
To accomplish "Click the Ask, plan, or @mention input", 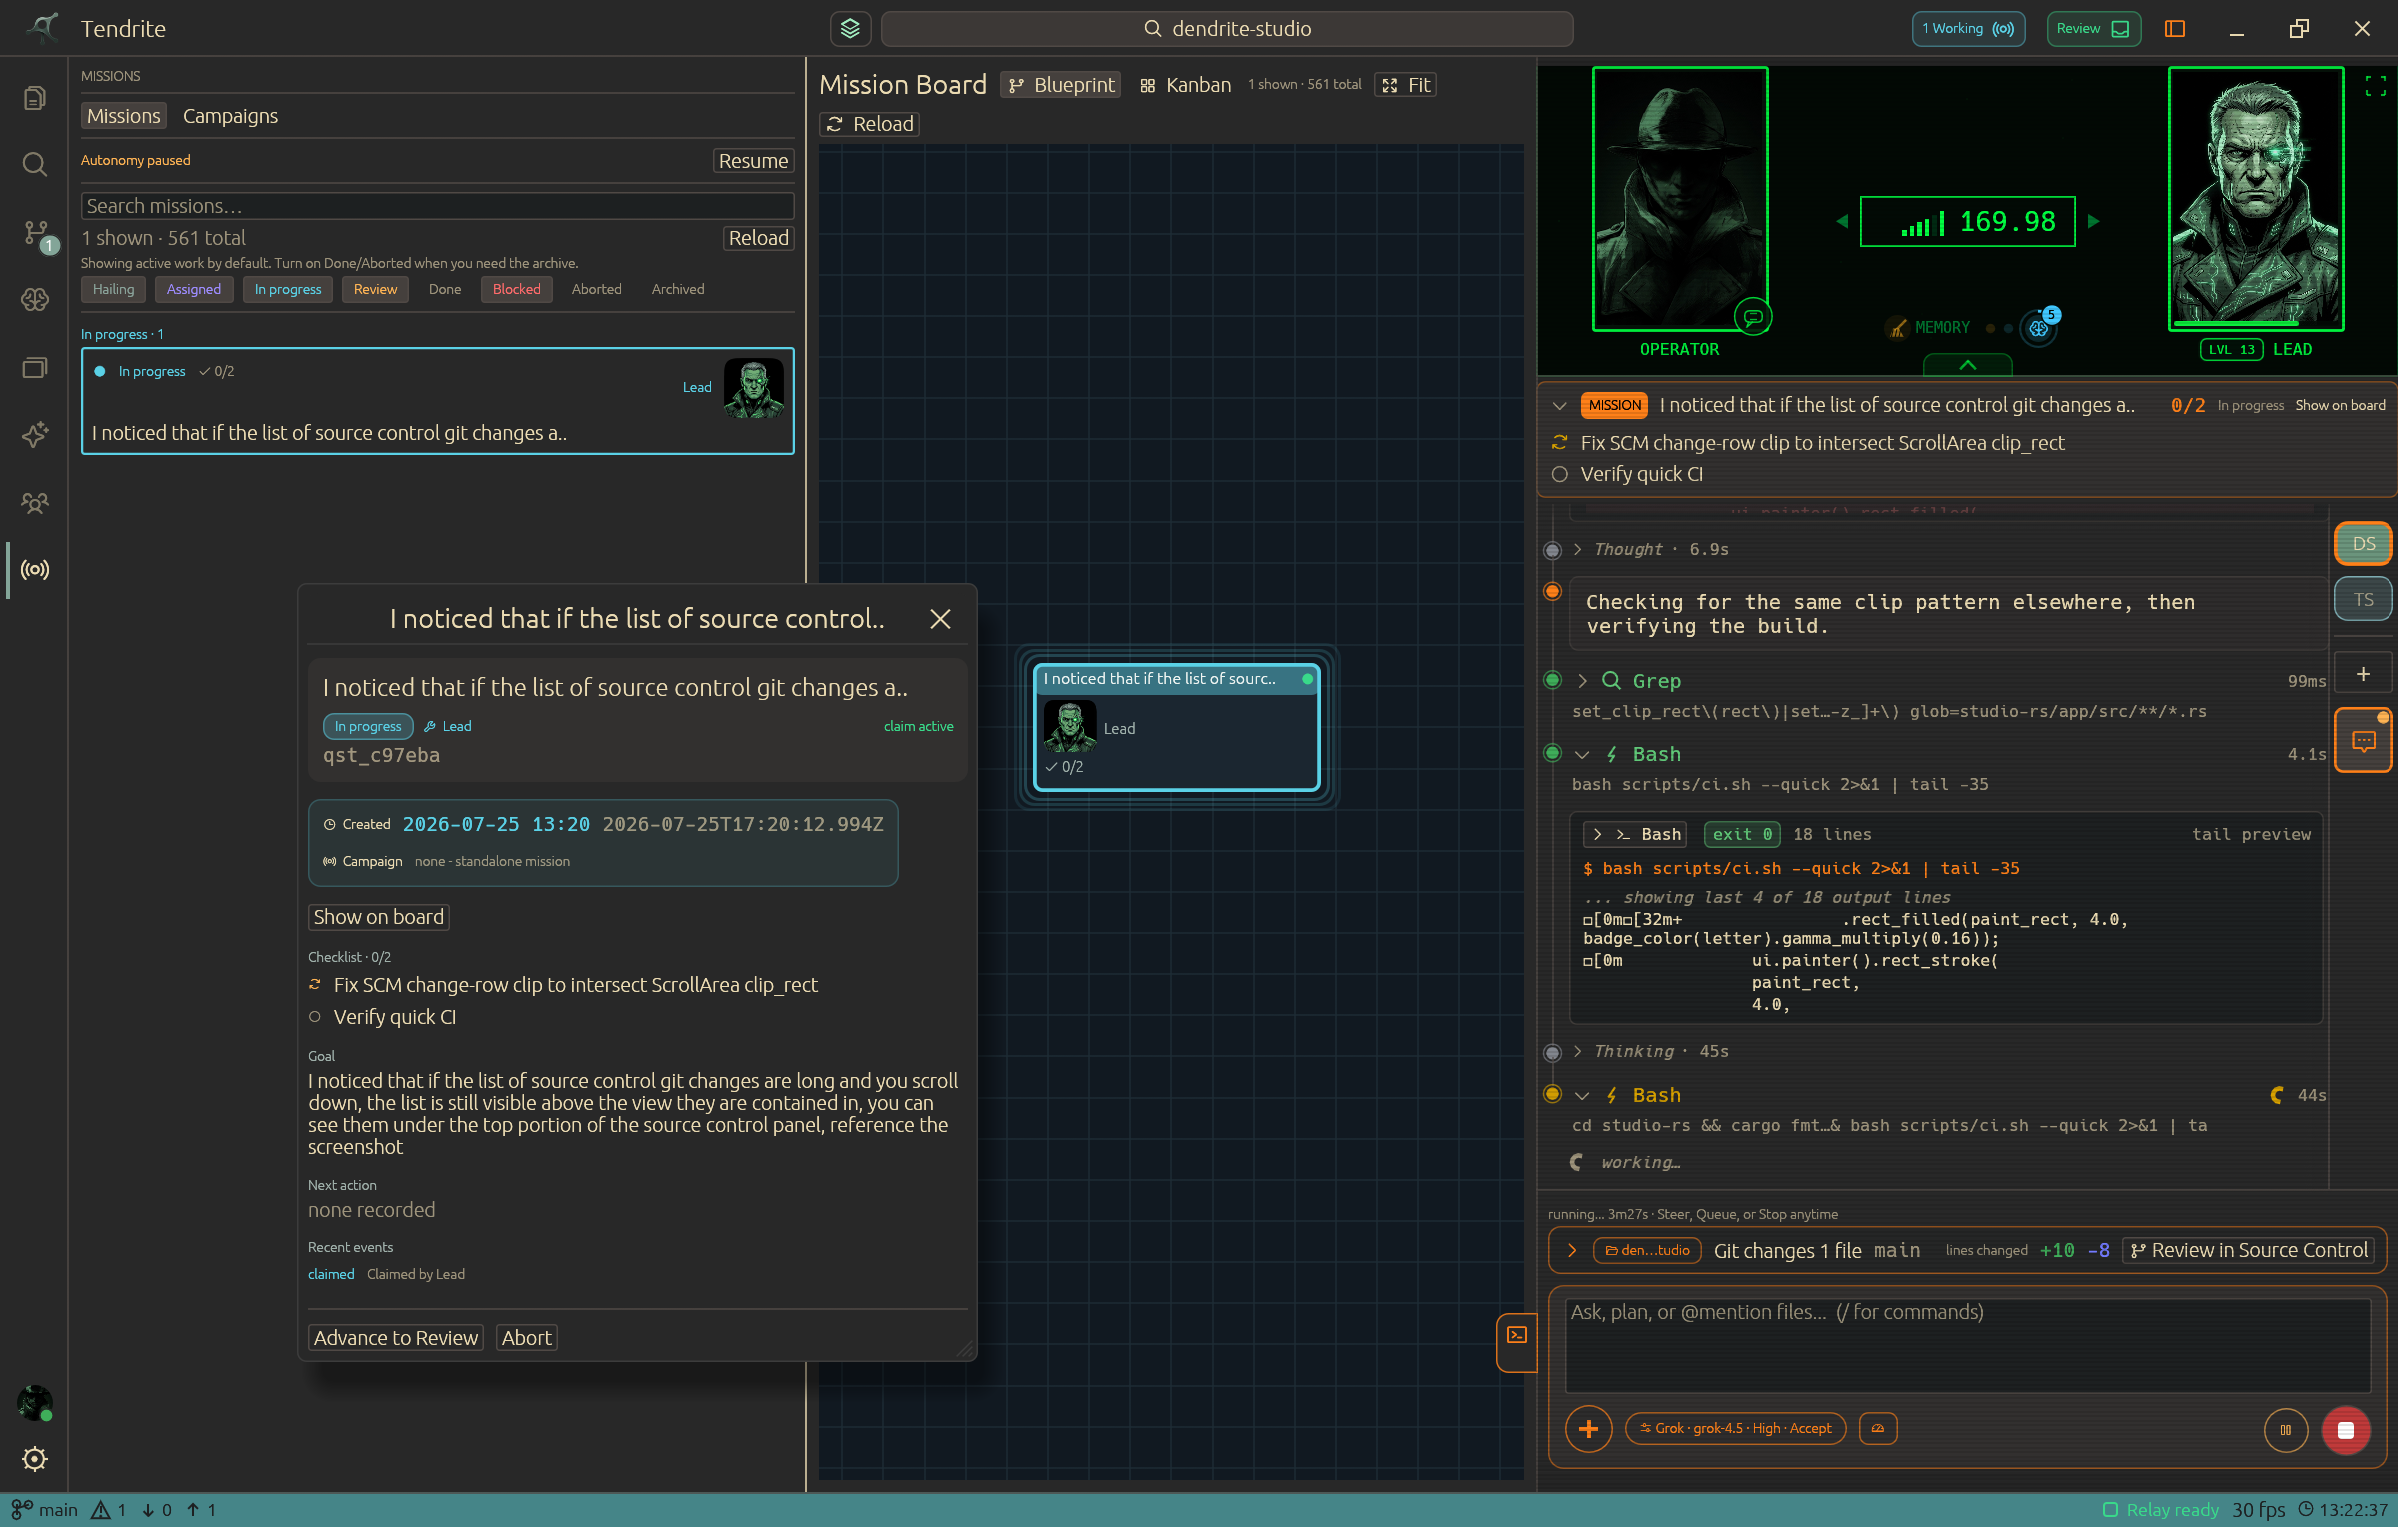I will [1967, 1345].
